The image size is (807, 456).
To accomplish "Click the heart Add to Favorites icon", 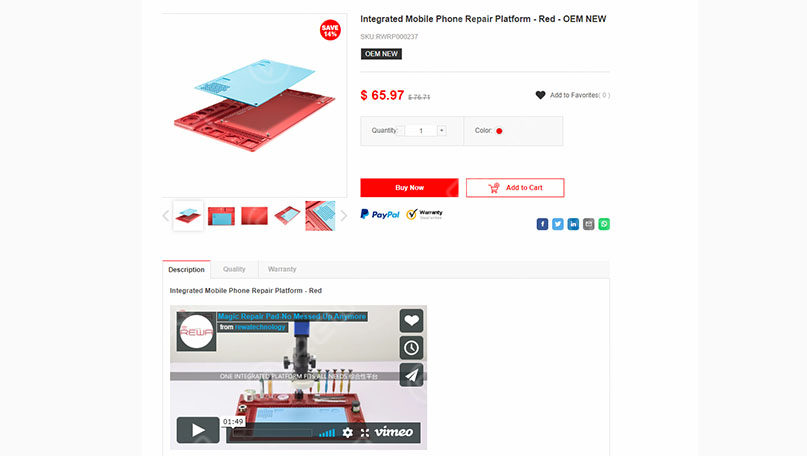I will pyautogui.click(x=540, y=95).
